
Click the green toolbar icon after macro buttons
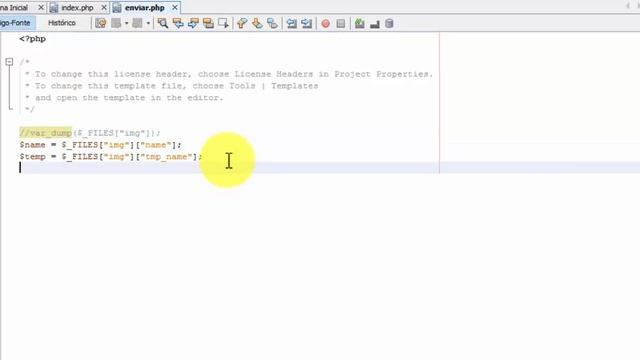point(360,23)
